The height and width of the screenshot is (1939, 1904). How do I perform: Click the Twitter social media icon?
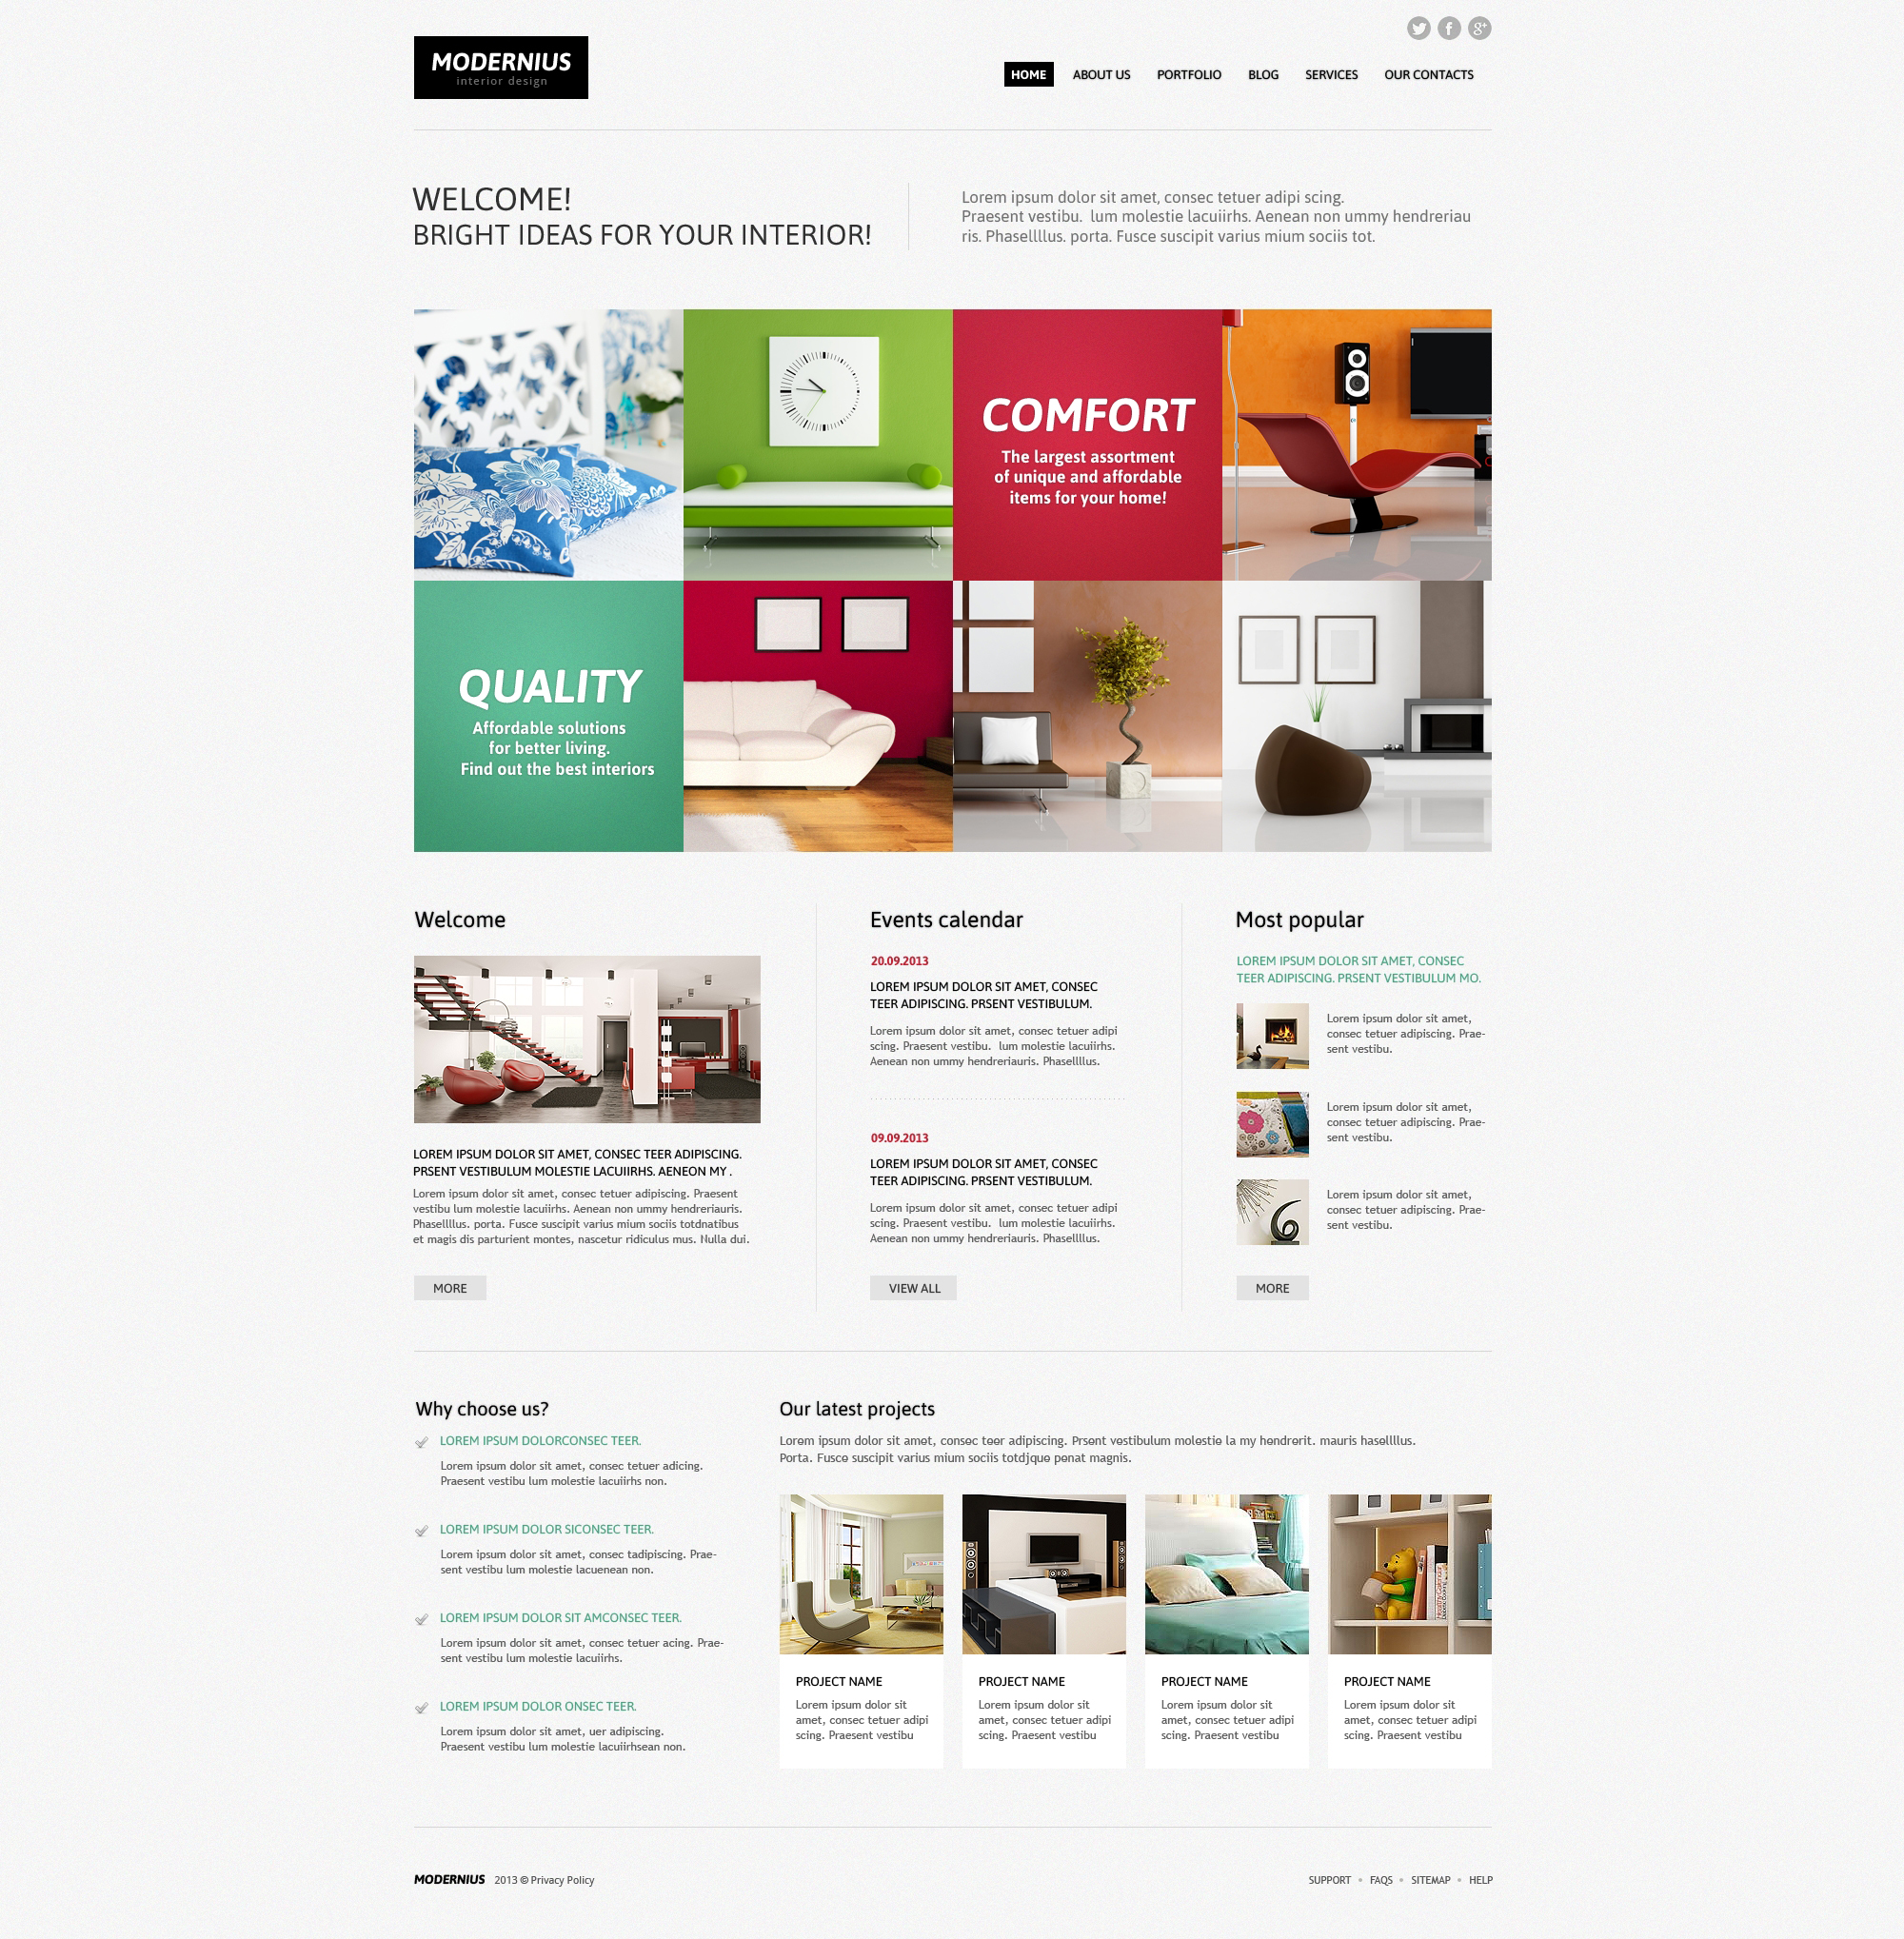pos(1419,28)
